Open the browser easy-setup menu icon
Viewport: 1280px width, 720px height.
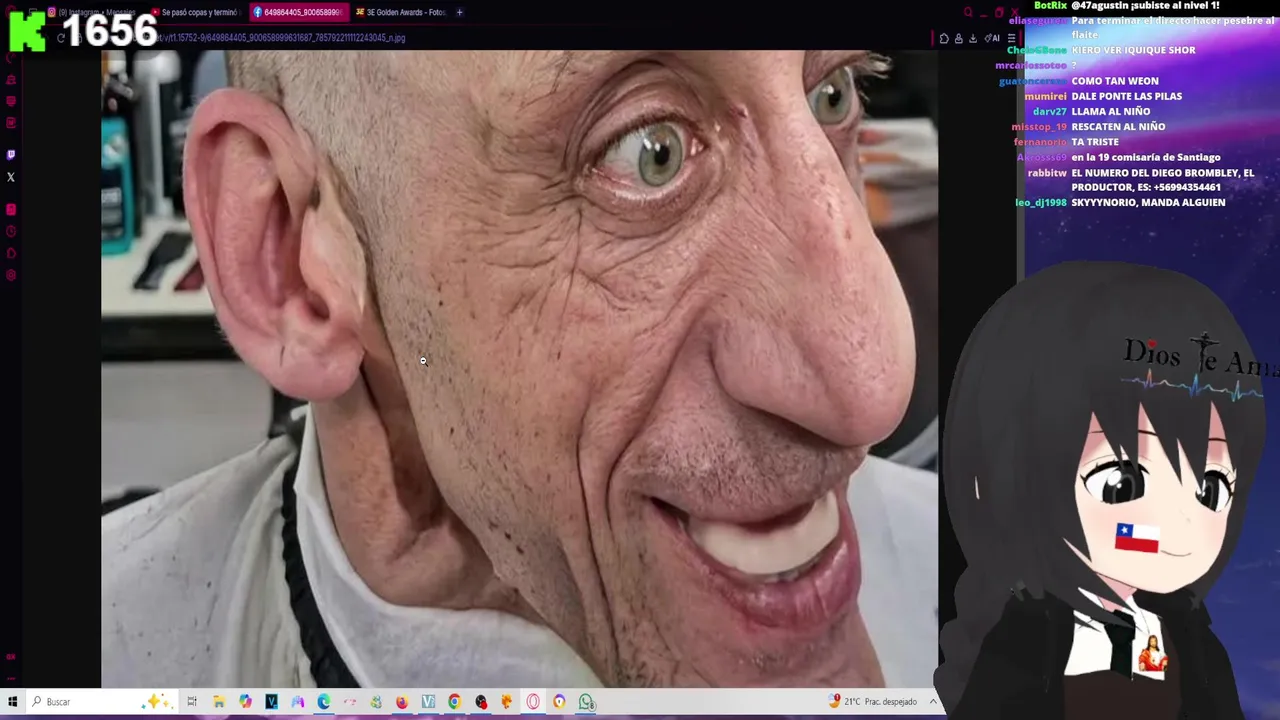point(1011,38)
